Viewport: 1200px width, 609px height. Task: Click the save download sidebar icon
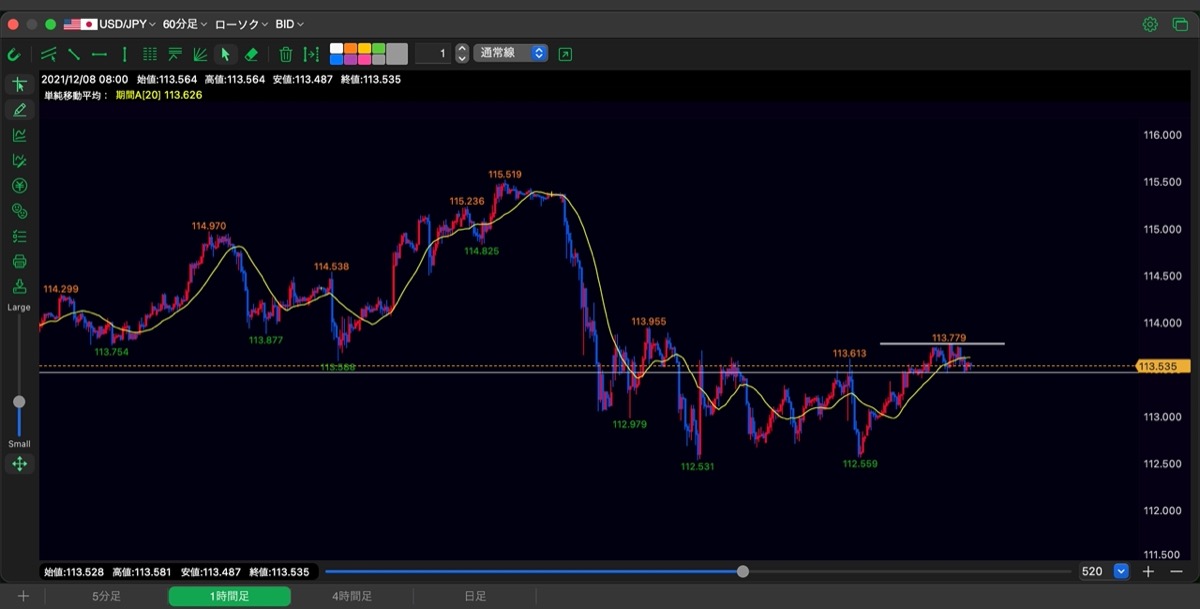click(x=19, y=287)
